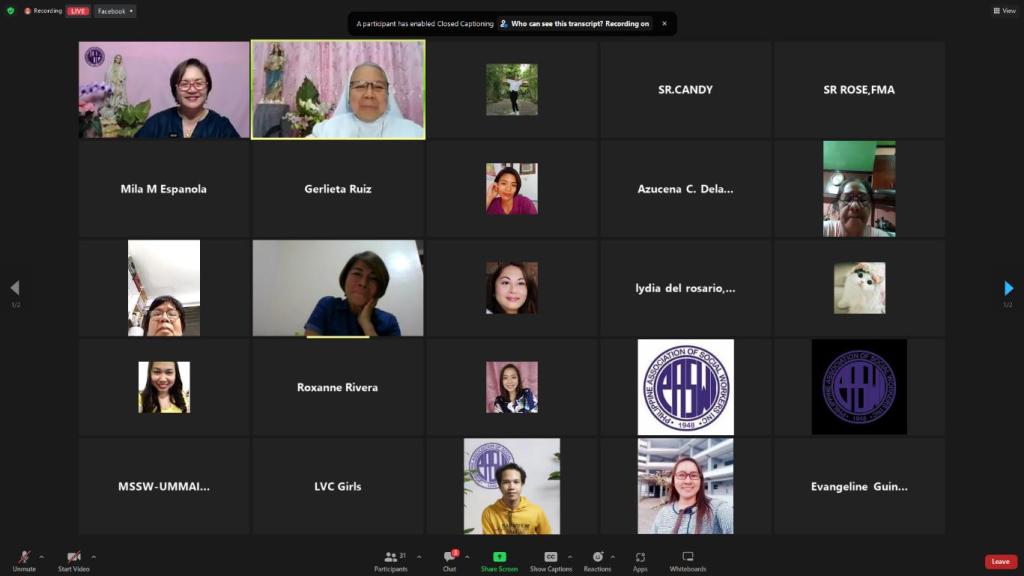Click the green Share Screen icon

tap(499, 557)
